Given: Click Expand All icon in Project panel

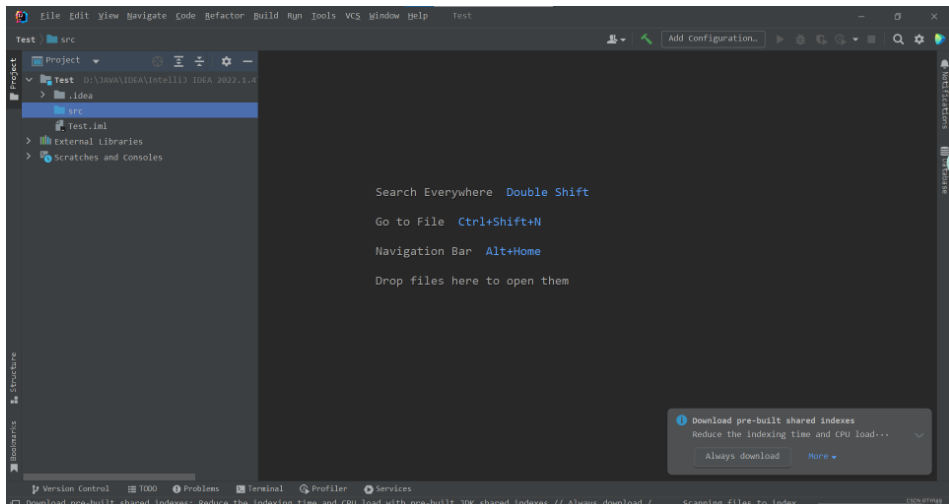Looking at the screenshot, I should point(179,61).
